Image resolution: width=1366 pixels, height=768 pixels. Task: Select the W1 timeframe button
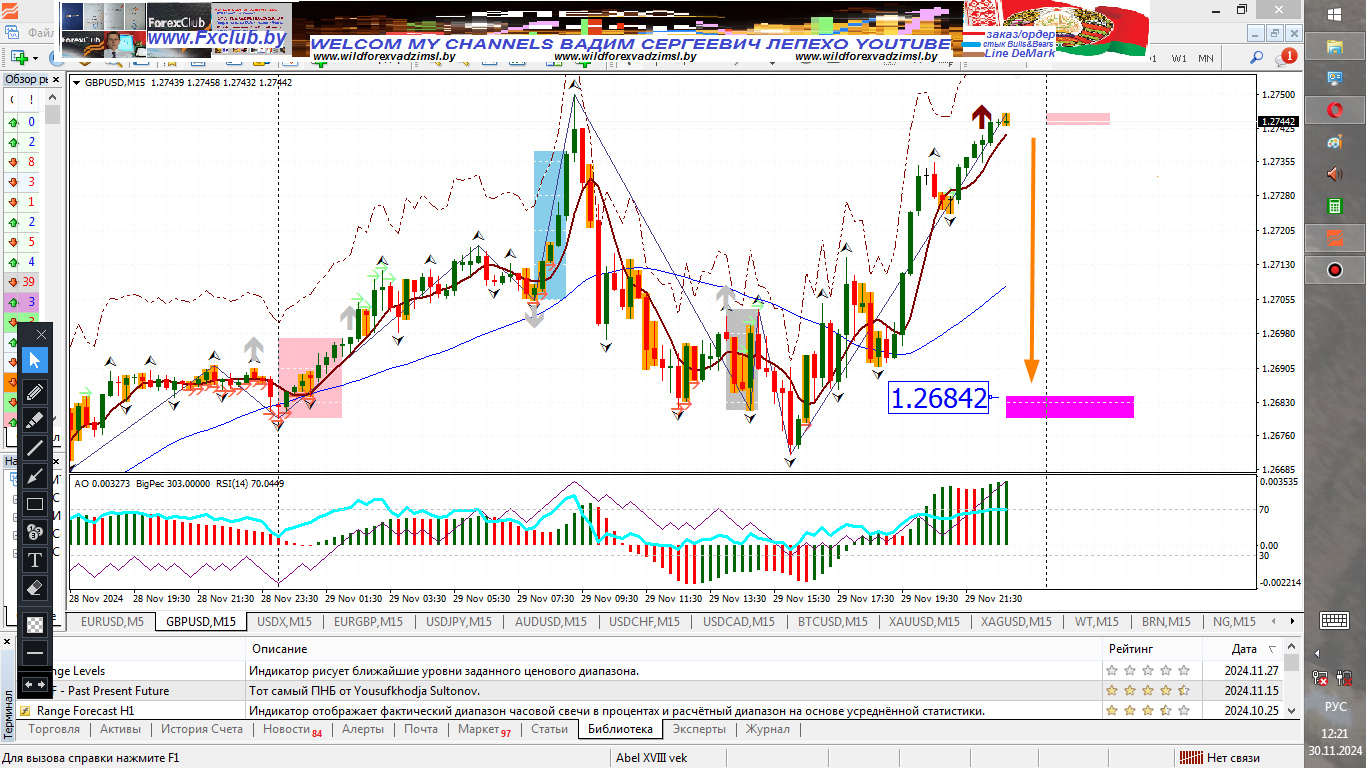pos(1179,58)
